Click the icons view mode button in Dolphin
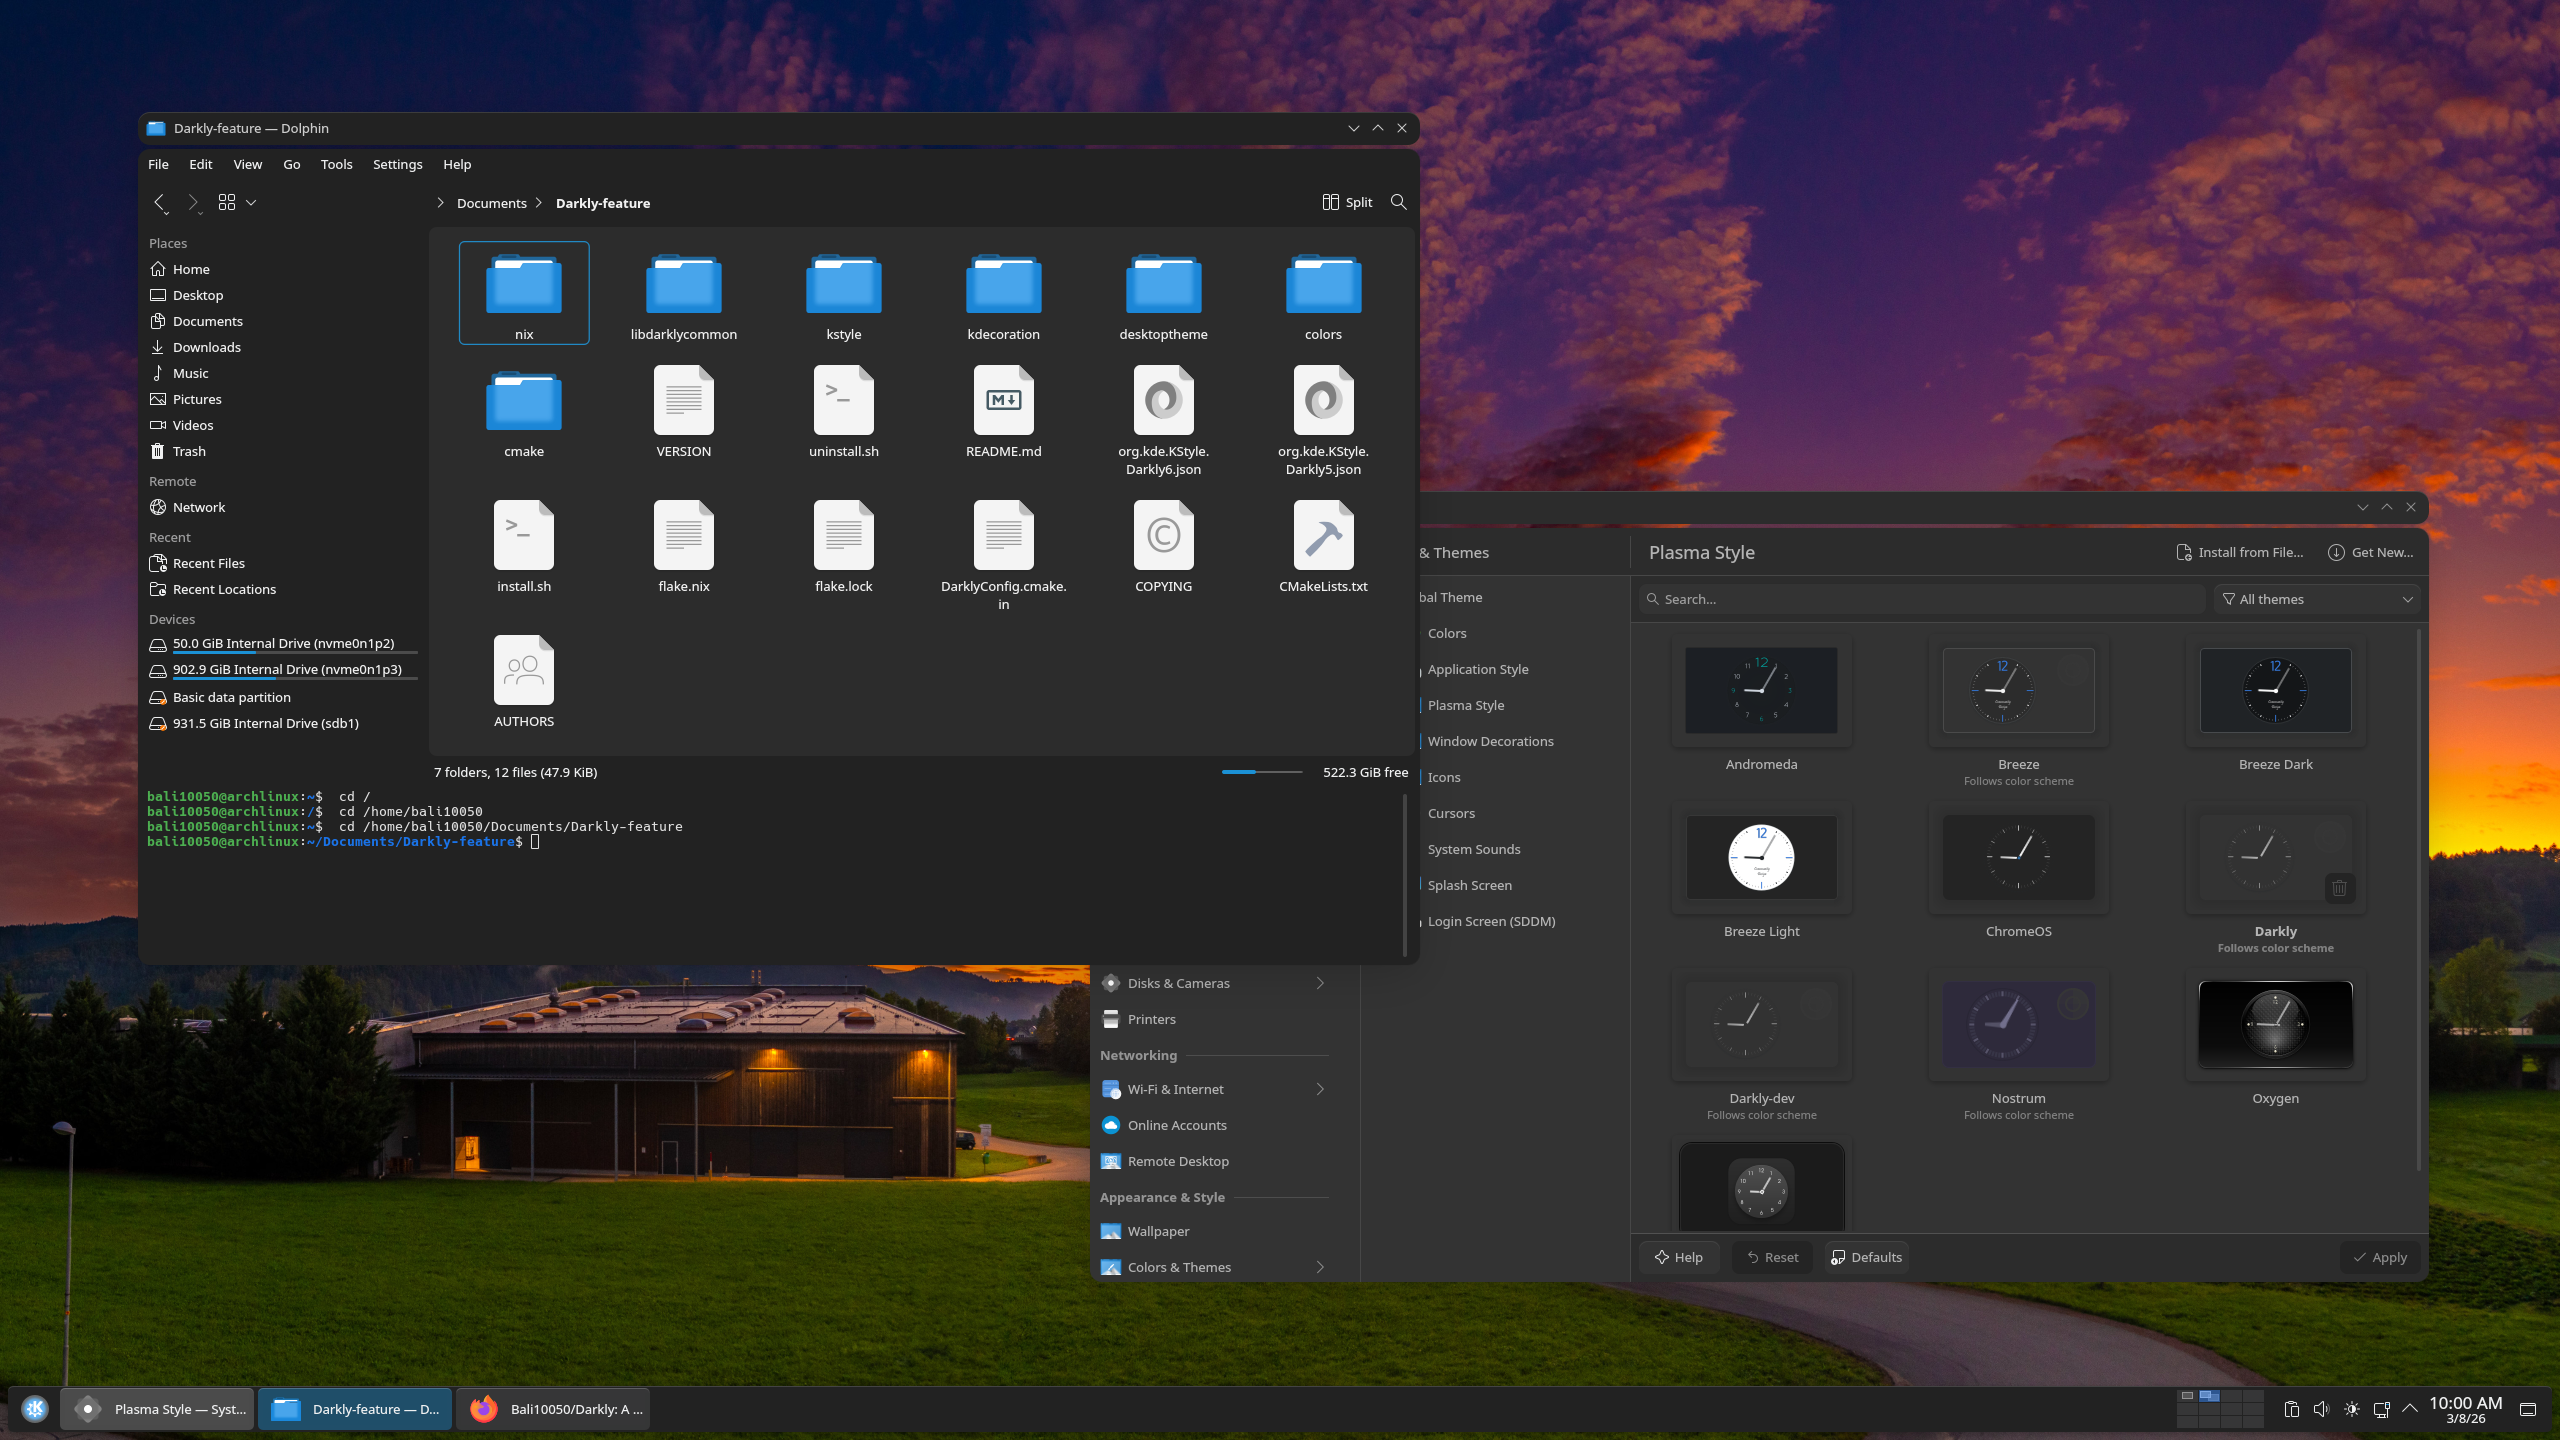 click(x=227, y=203)
